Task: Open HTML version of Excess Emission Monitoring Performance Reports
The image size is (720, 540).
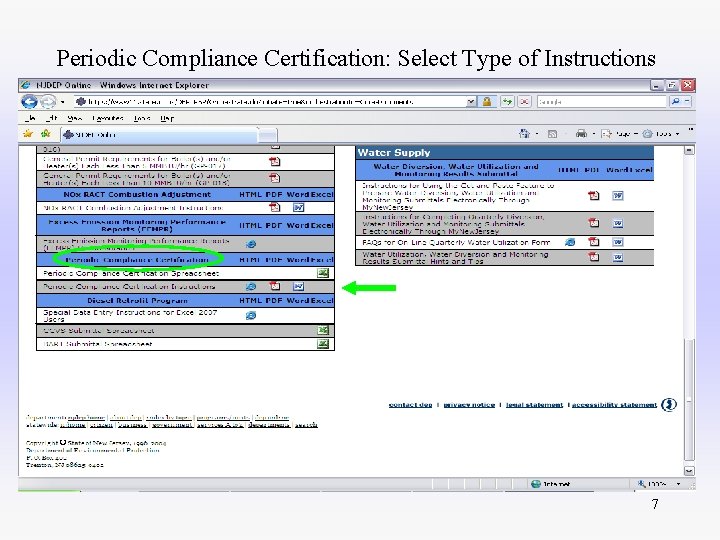Action: coord(251,244)
